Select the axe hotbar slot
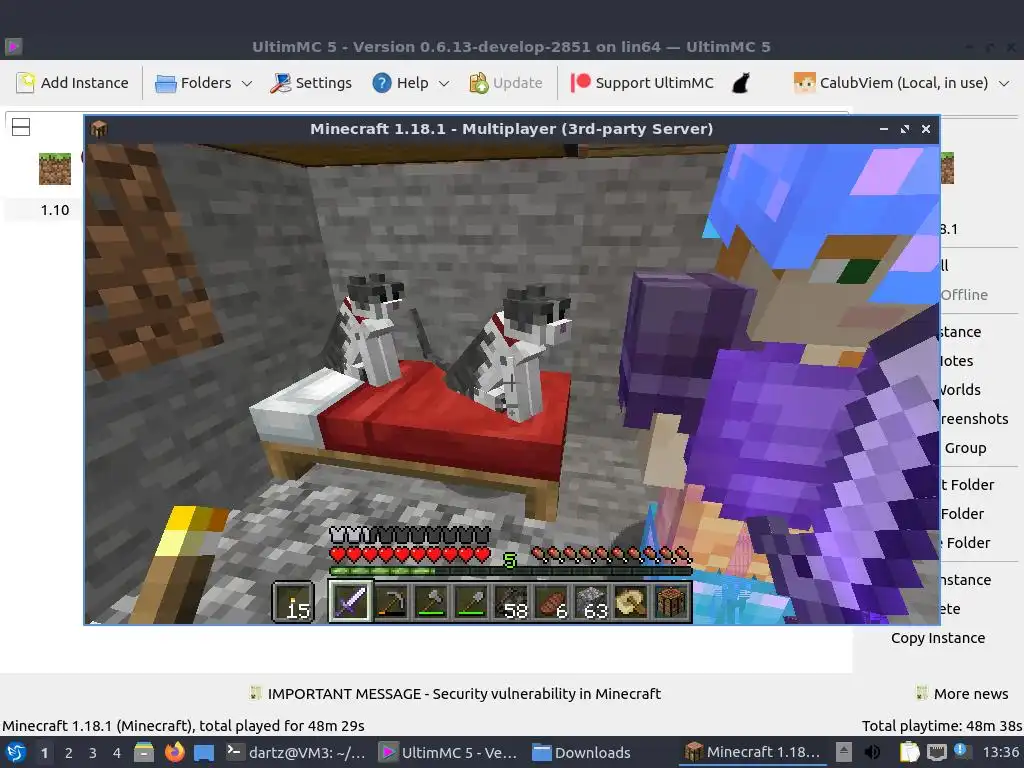Screen dimensions: 1024x768 (431, 601)
